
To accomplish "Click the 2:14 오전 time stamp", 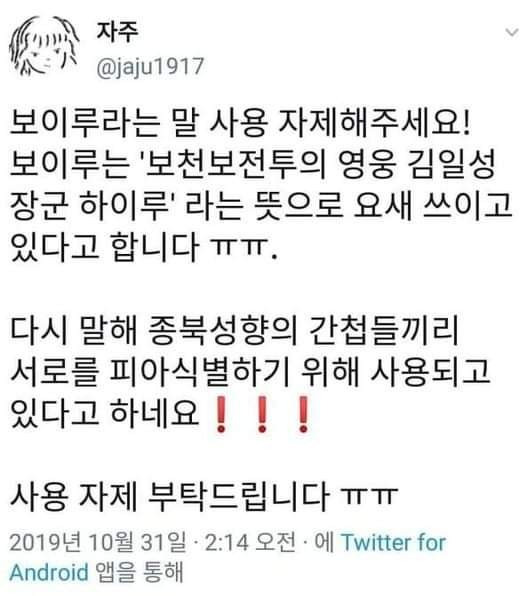I will (x=250, y=542).
